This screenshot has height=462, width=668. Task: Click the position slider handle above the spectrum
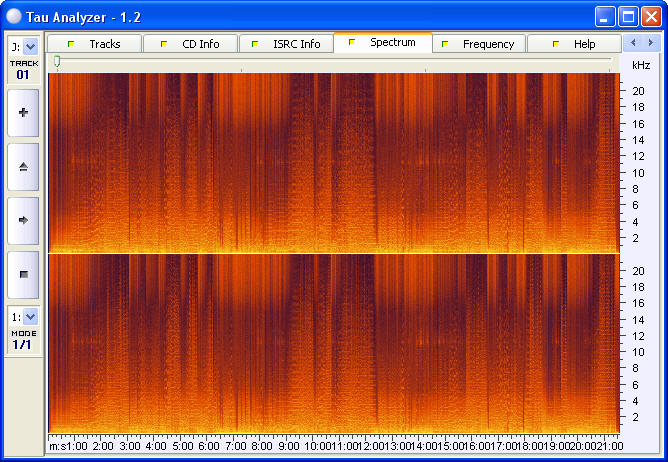pos(57,62)
